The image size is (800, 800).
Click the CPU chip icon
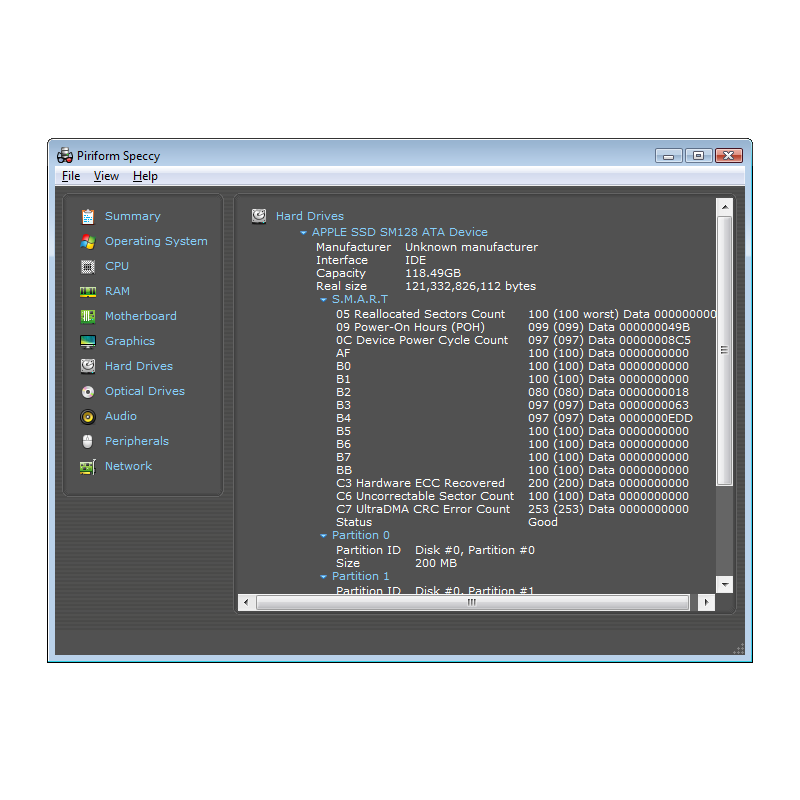click(x=88, y=266)
